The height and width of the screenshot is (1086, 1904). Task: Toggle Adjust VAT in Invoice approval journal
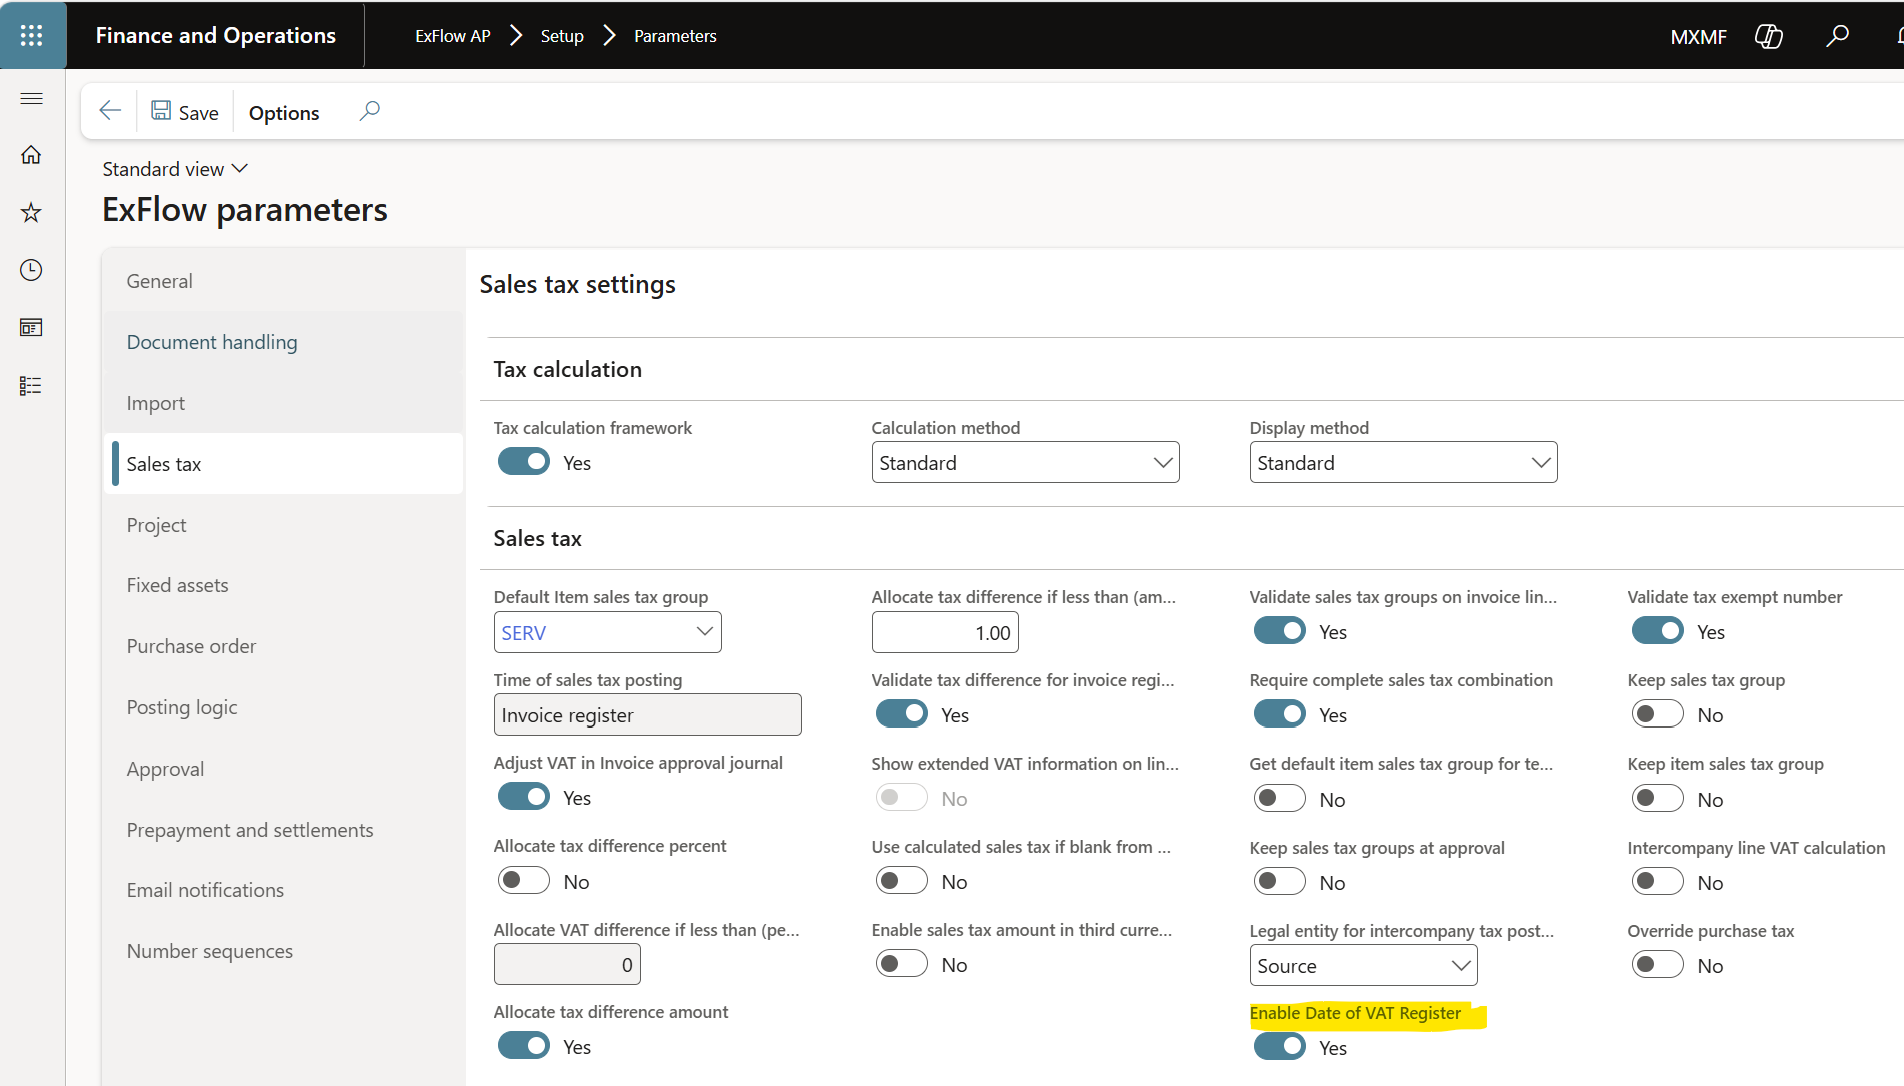(524, 797)
